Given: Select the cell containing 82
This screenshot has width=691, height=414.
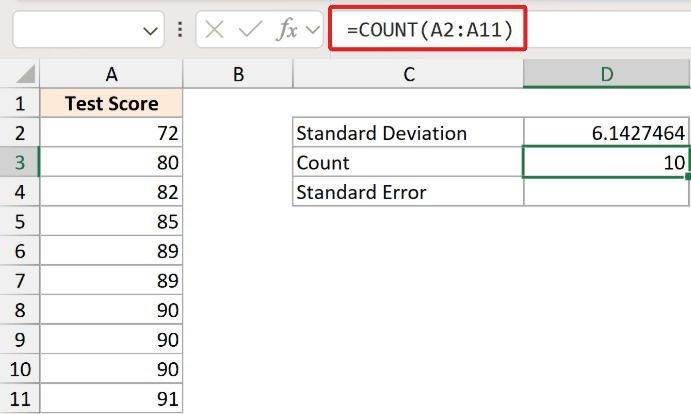Looking at the screenshot, I should pos(111,192).
